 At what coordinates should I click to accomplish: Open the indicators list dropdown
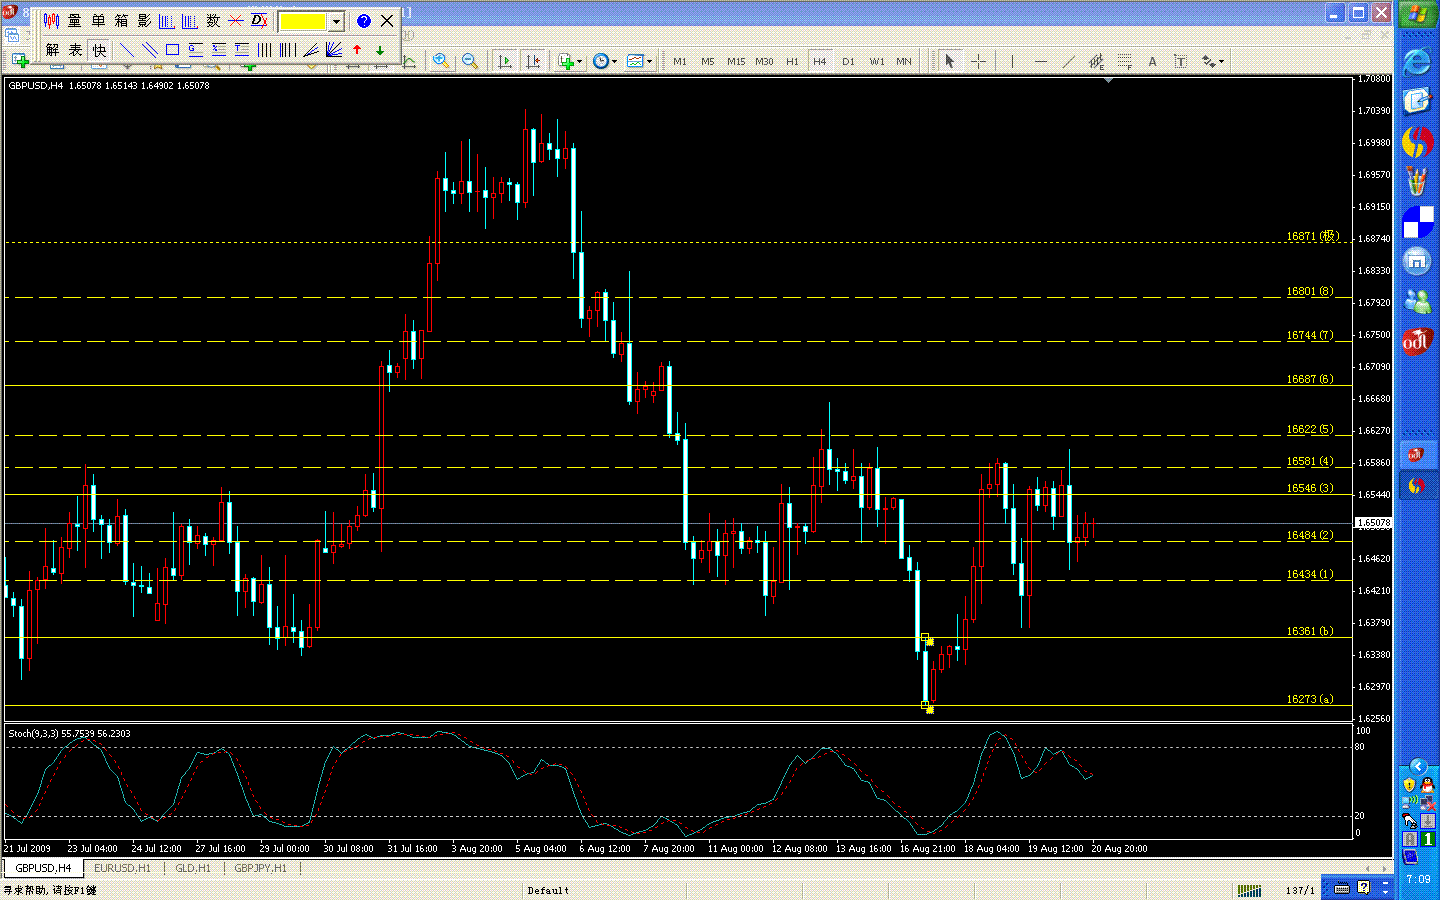pos(570,61)
